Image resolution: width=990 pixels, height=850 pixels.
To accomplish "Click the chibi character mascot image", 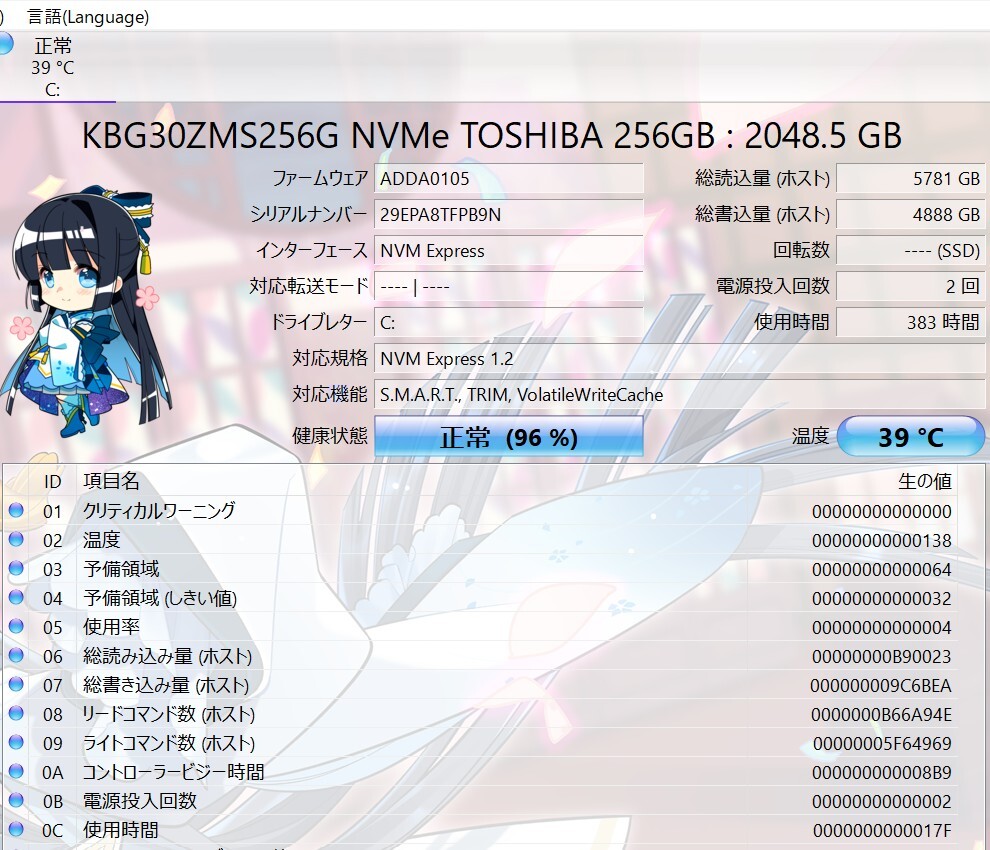I will point(85,309).
